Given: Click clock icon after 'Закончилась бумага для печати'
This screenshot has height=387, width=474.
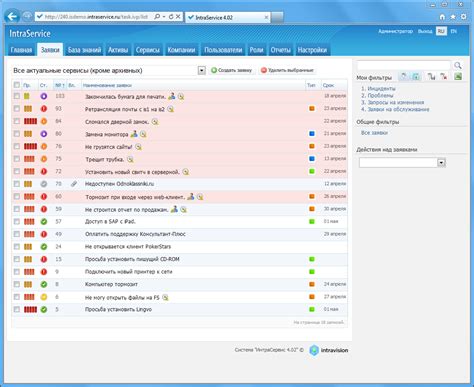Looking at the screenshot, I should [181, 97].
